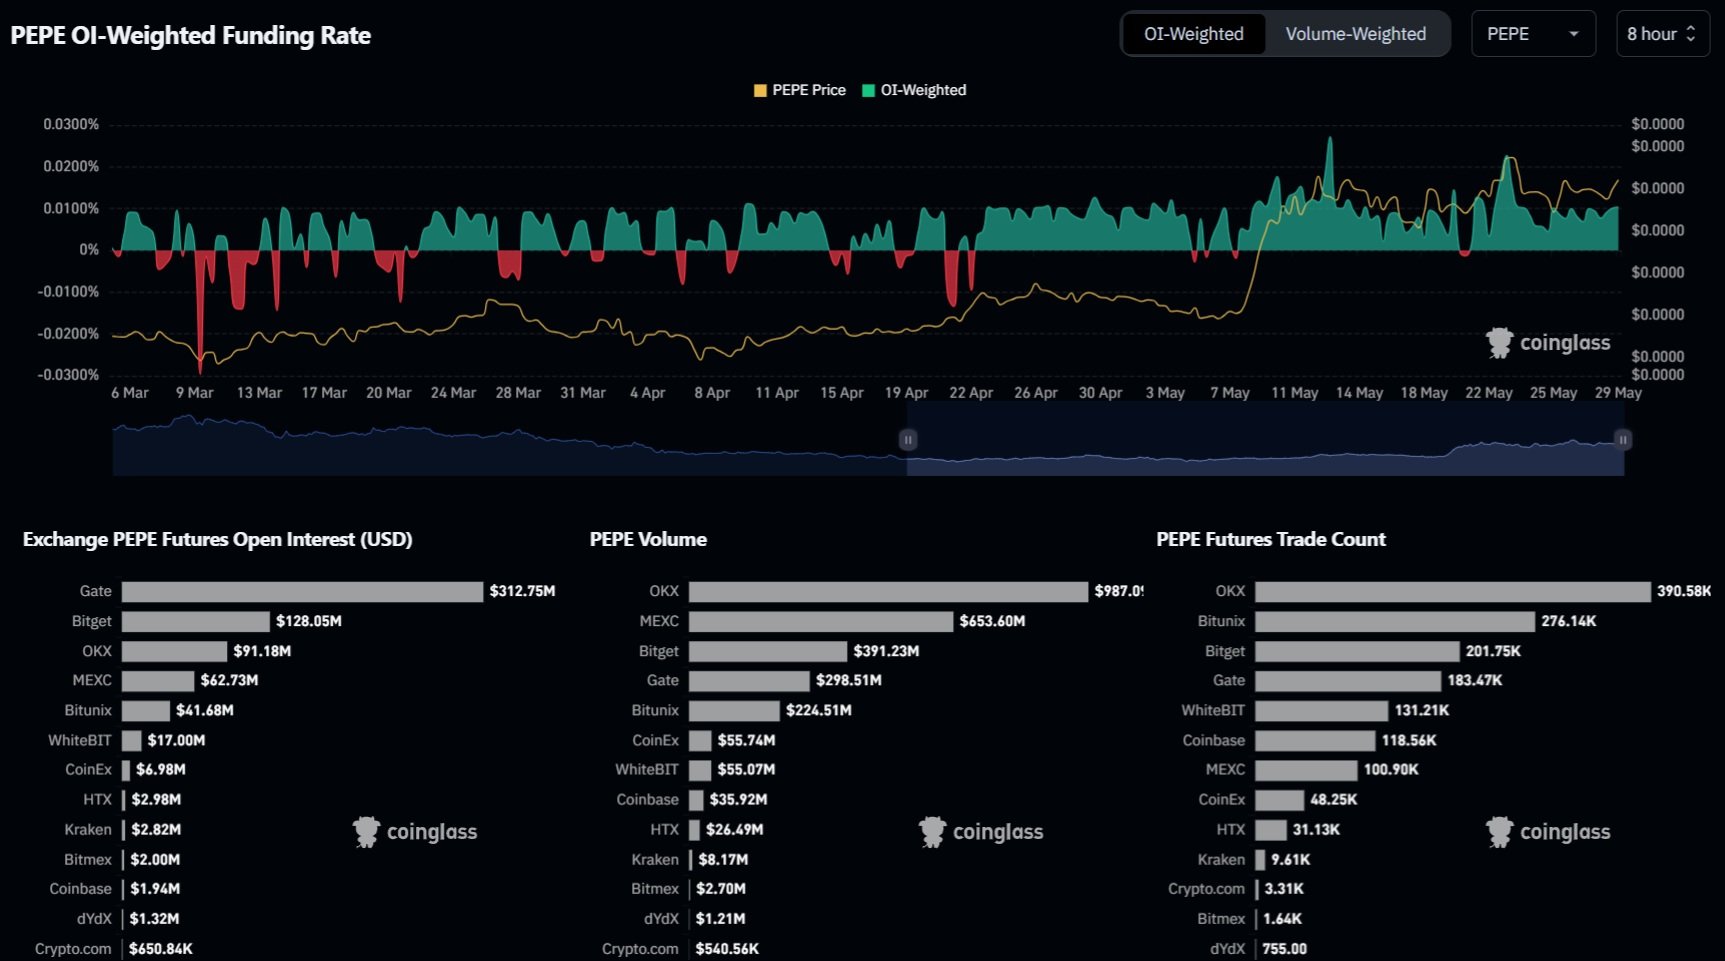
Task: Click the '11 May' date on chart axis
Action: point(1295,393)
